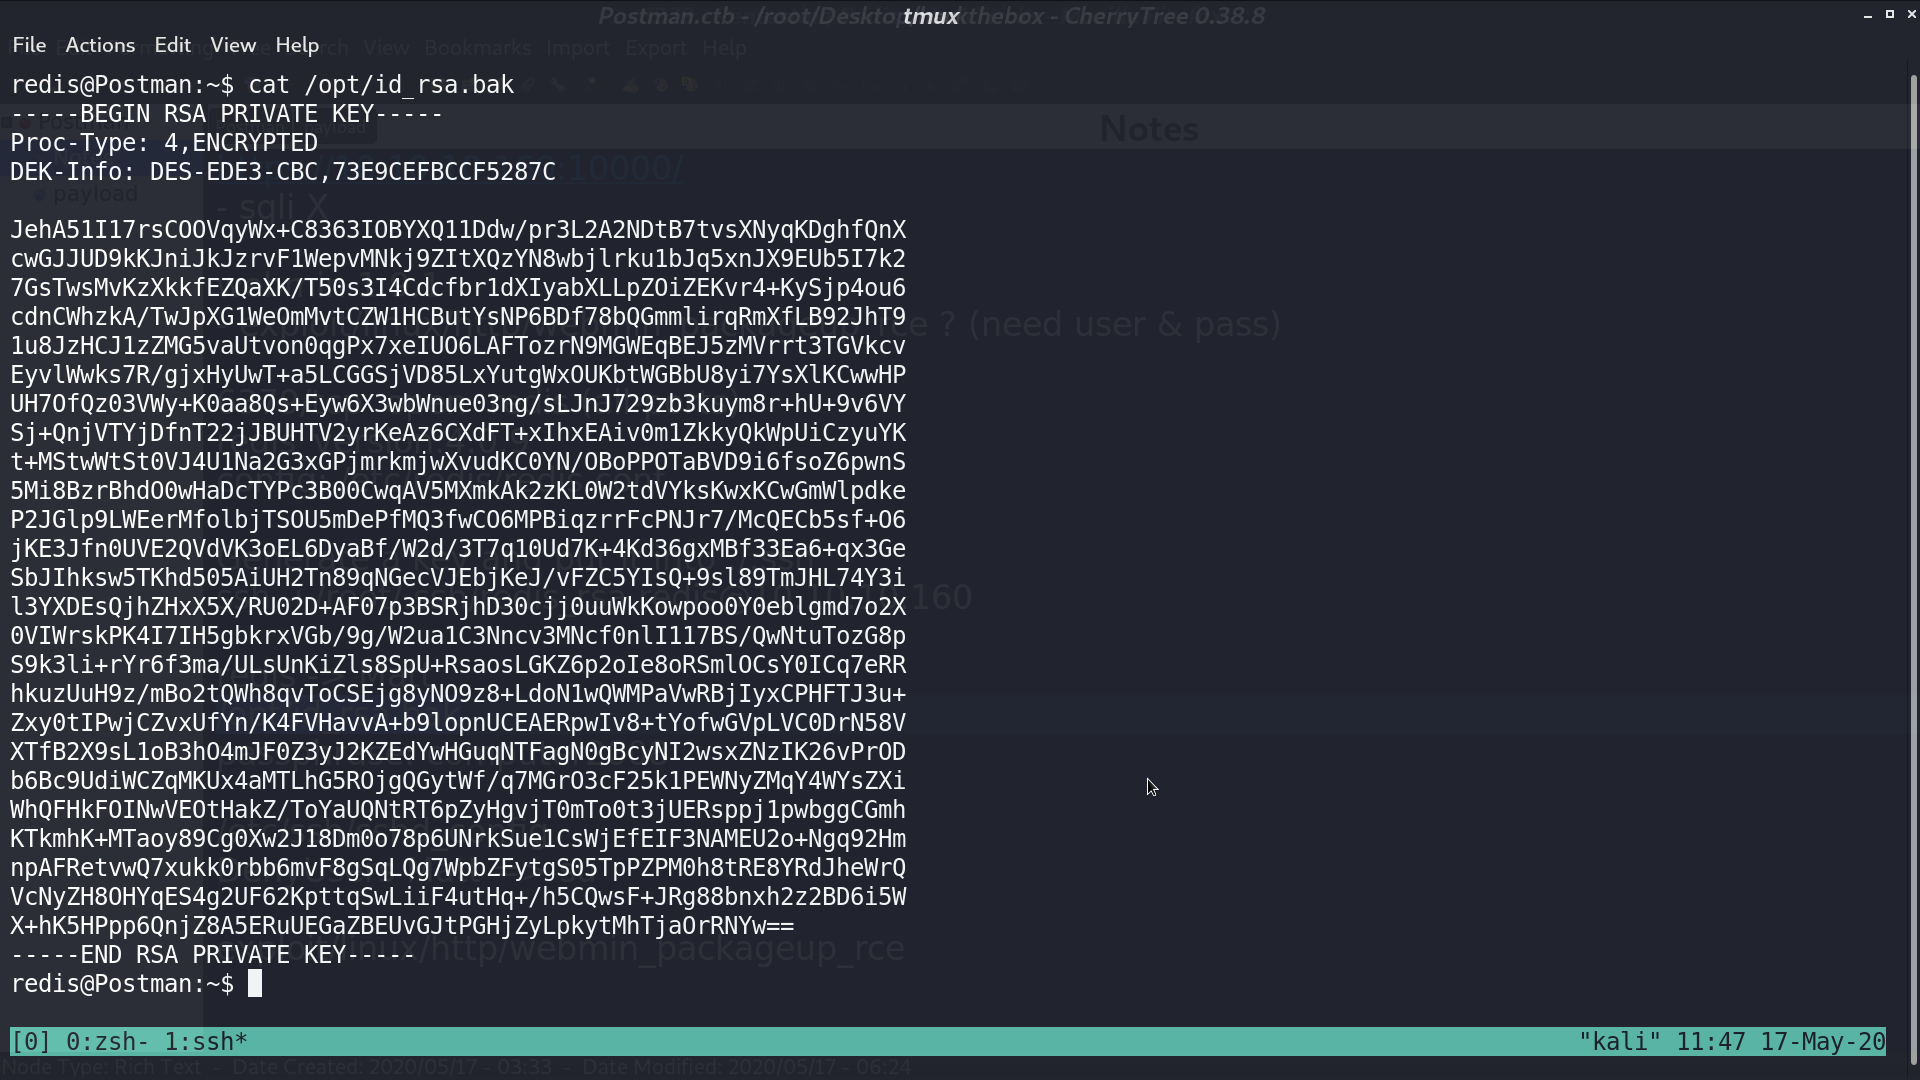Click the key line starting cdnCWhzkA/TwJpXG1
The image size is (1920, 1080).
coord(458,317)
